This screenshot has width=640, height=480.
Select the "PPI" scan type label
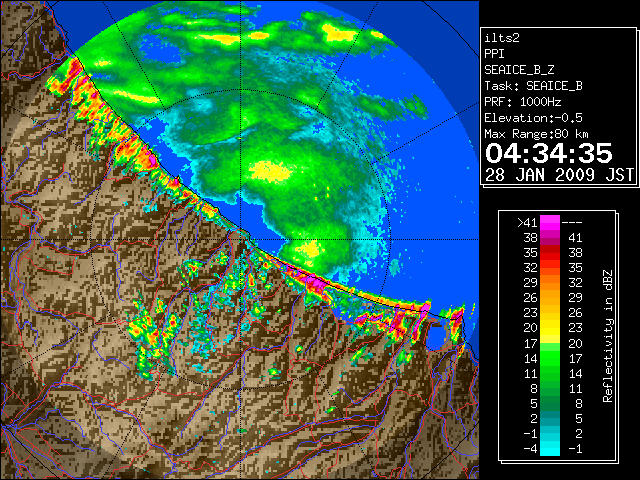click(494, 54)
